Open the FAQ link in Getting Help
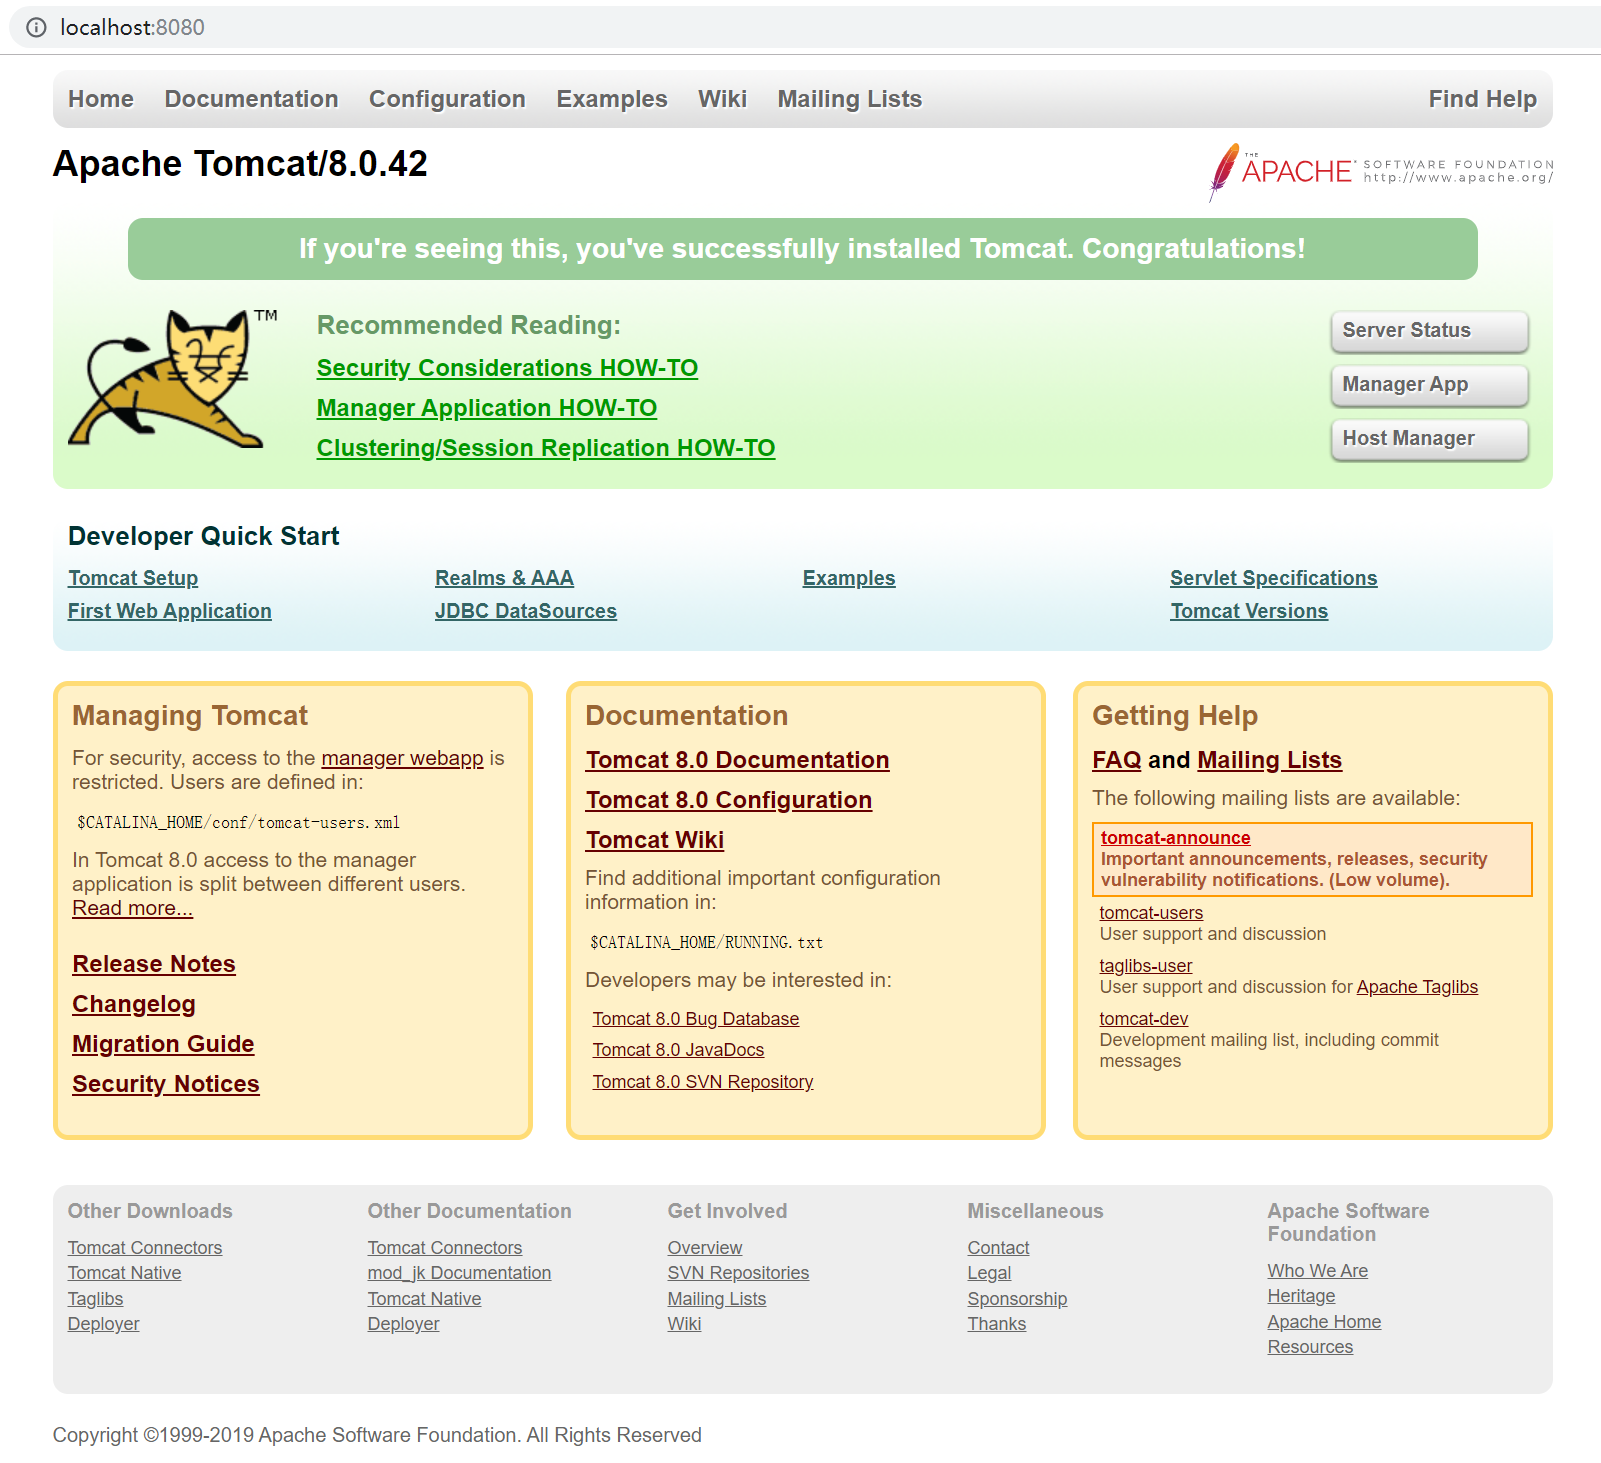 point(1117,760)
